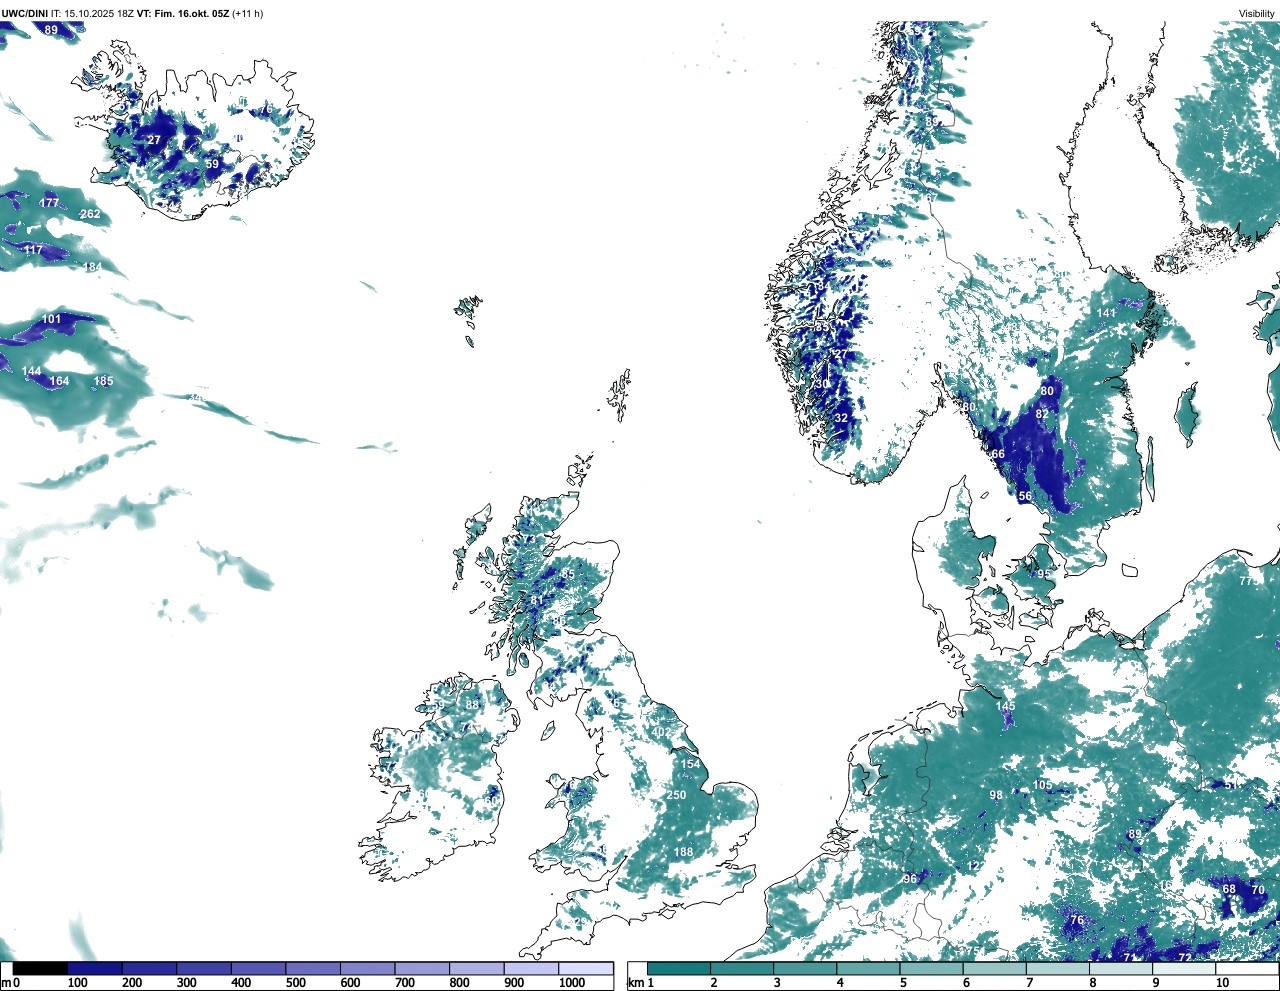Click the 7–8 km legend swatch
Image resolution: width=1280 pixels, height=991 pixels.
(x=1059, y=968)
